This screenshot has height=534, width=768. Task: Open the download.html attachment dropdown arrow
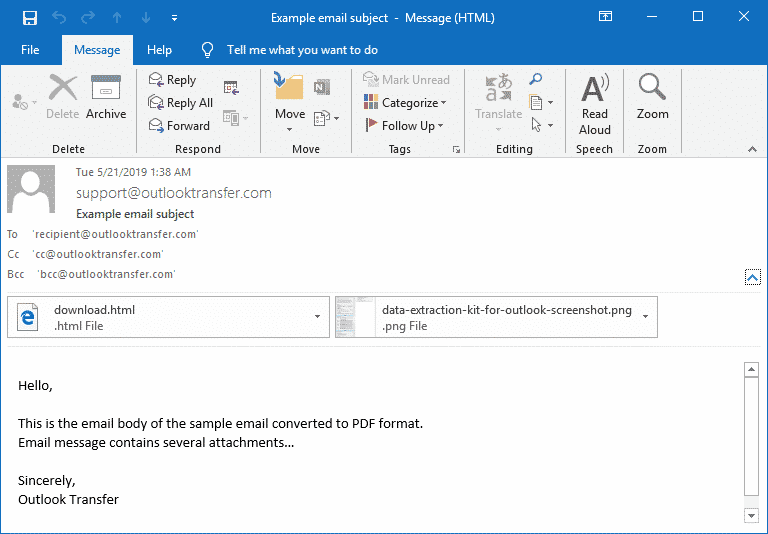(317, 317)
